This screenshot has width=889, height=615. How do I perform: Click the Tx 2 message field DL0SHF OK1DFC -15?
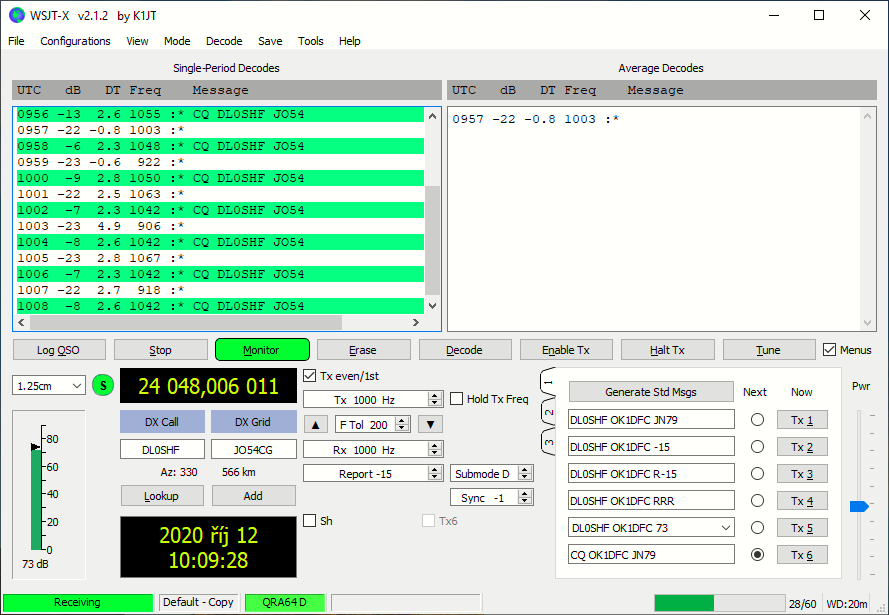[651, 447]
